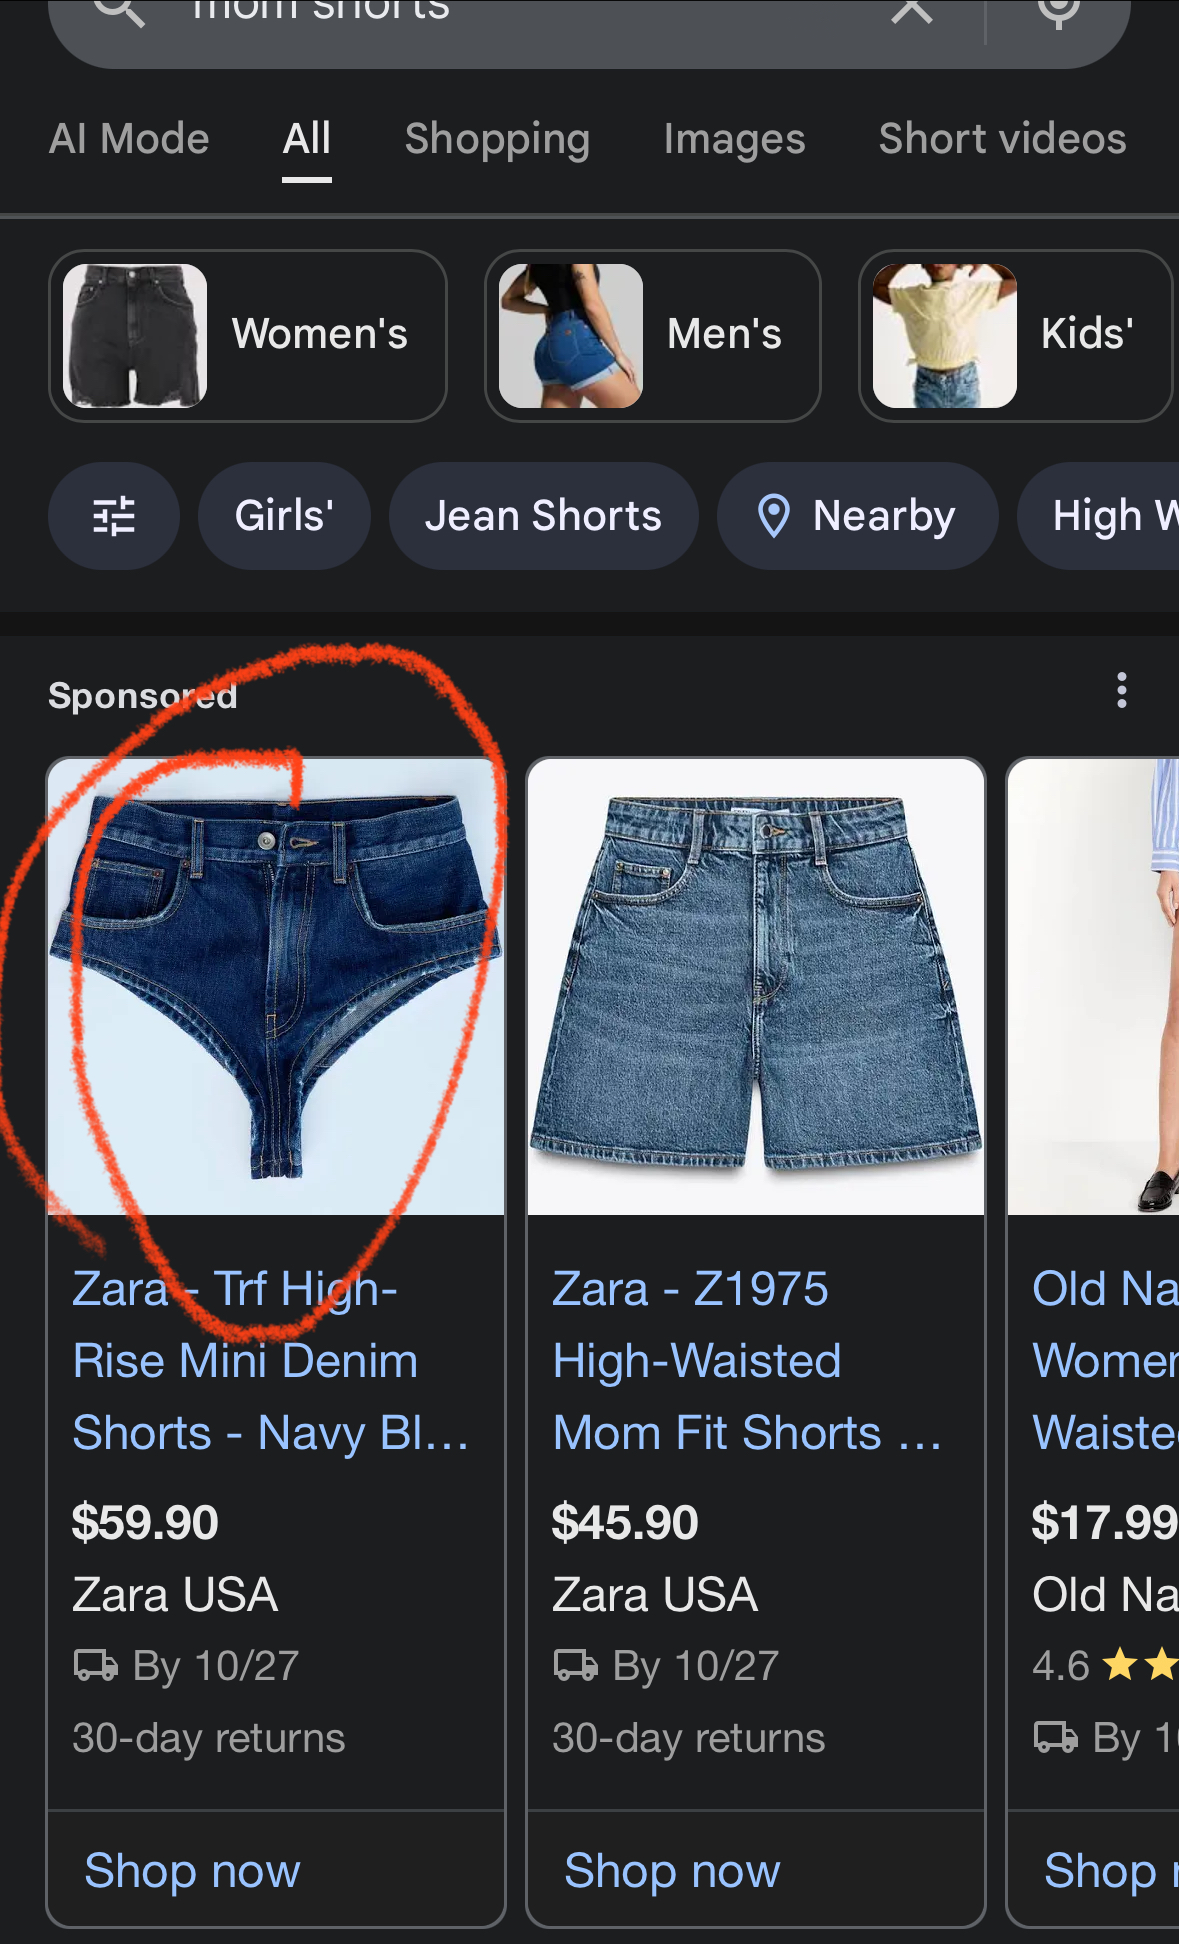The width and height of the screenshot is (1179, 1944).
Task: Open the Short videos tab
Action: [1002, 139]
